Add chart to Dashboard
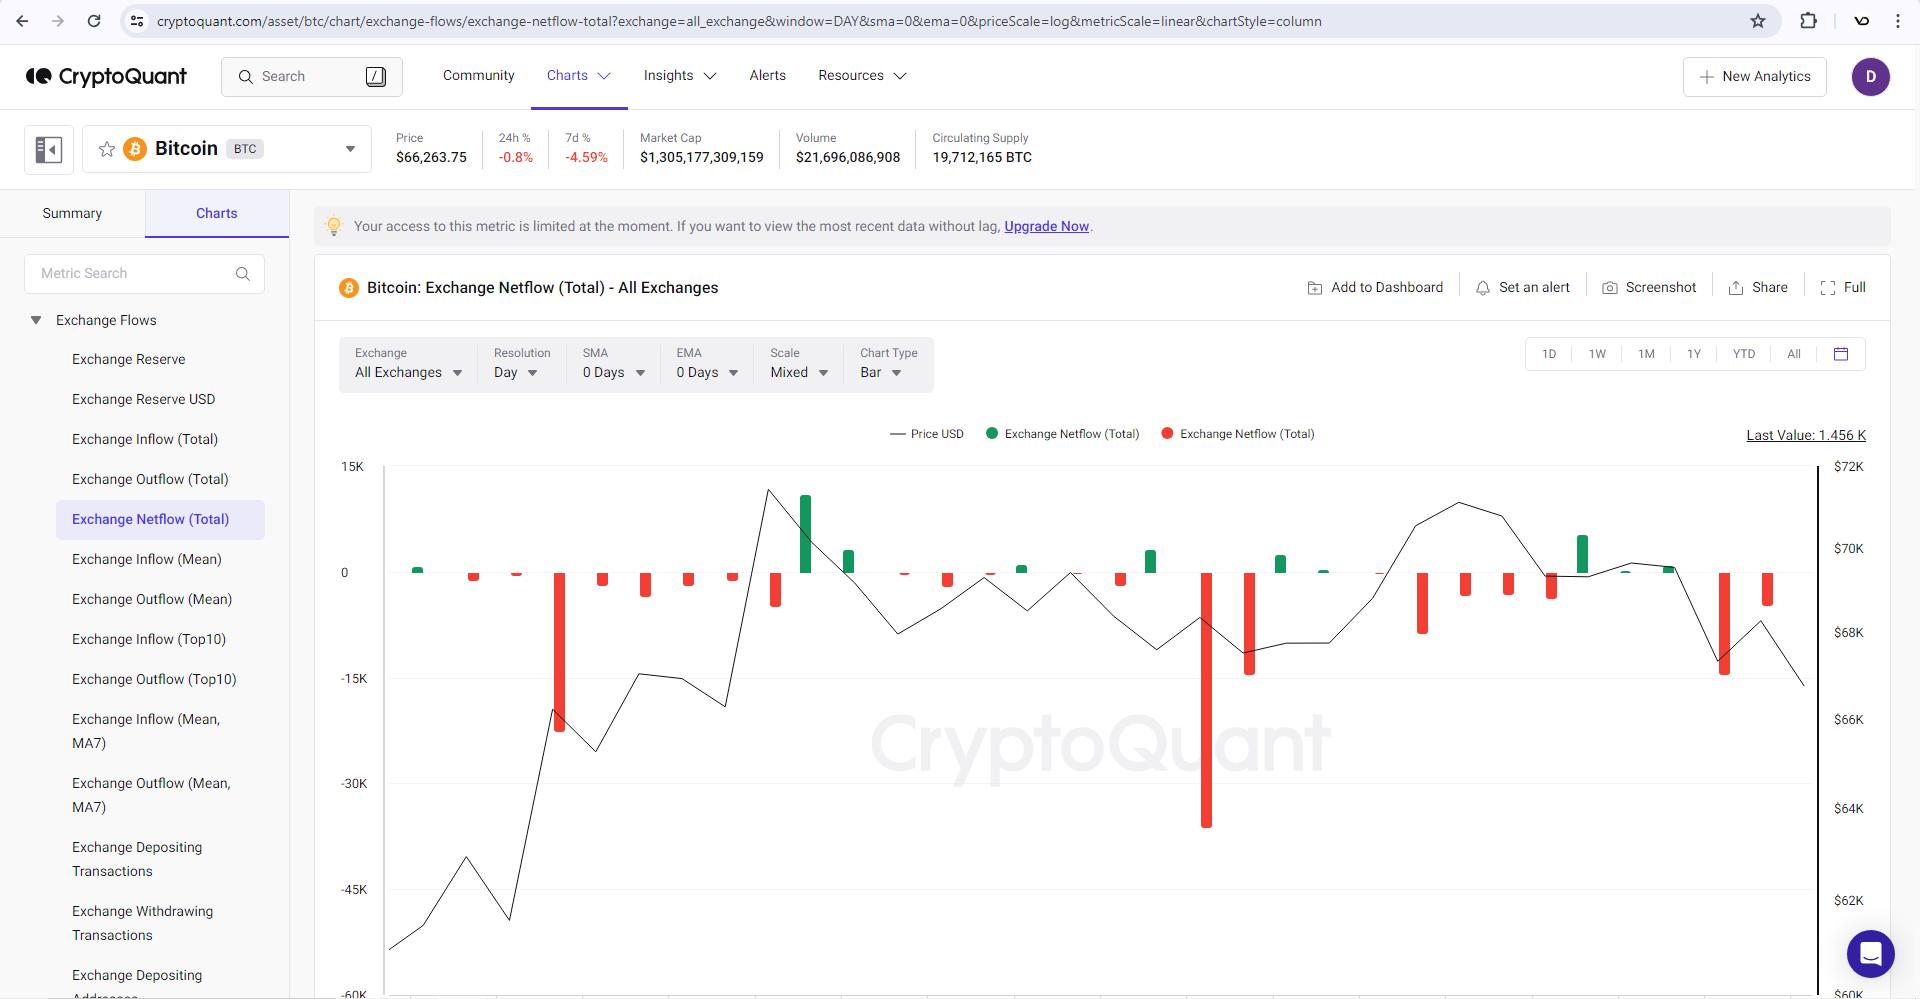1920x999 pixels. point(1375,288)
